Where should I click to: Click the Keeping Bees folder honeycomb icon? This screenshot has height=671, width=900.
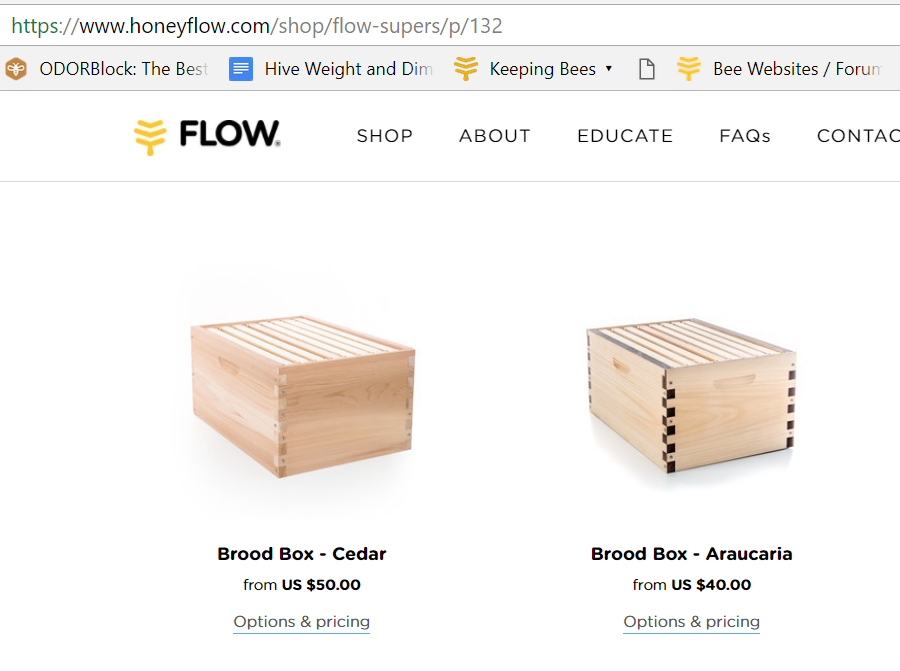465,69
